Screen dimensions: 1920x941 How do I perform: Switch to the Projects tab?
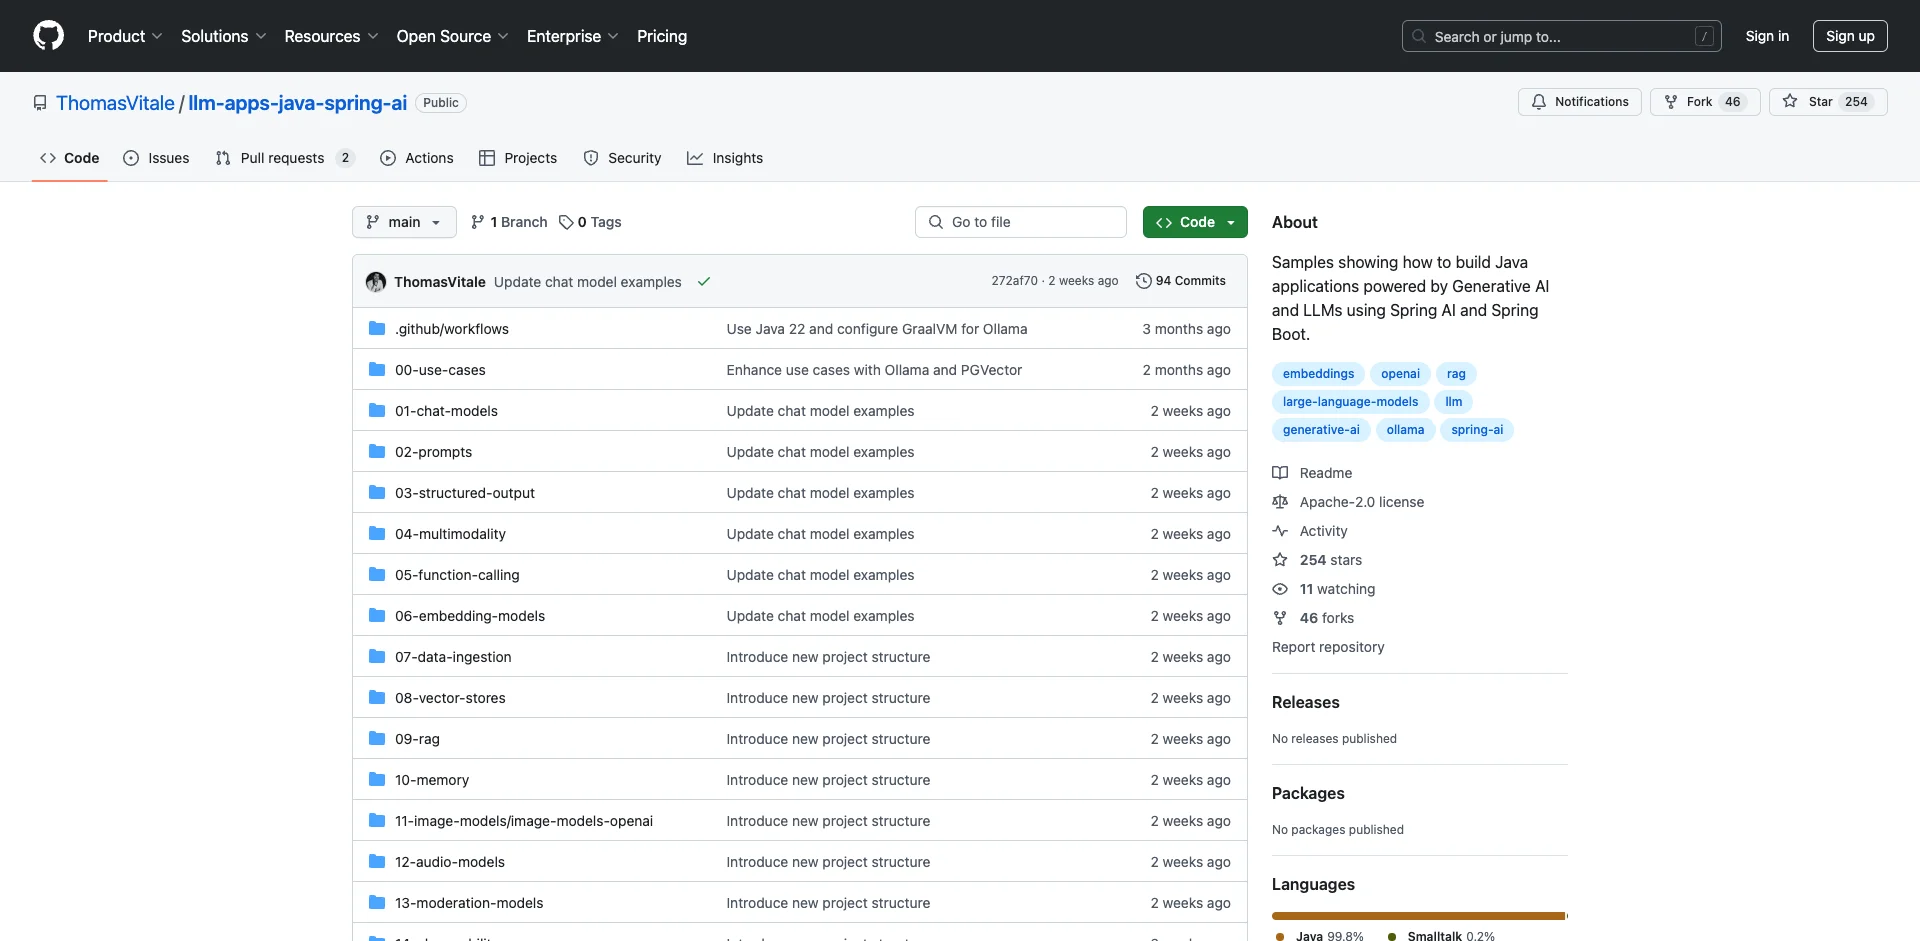518,158
